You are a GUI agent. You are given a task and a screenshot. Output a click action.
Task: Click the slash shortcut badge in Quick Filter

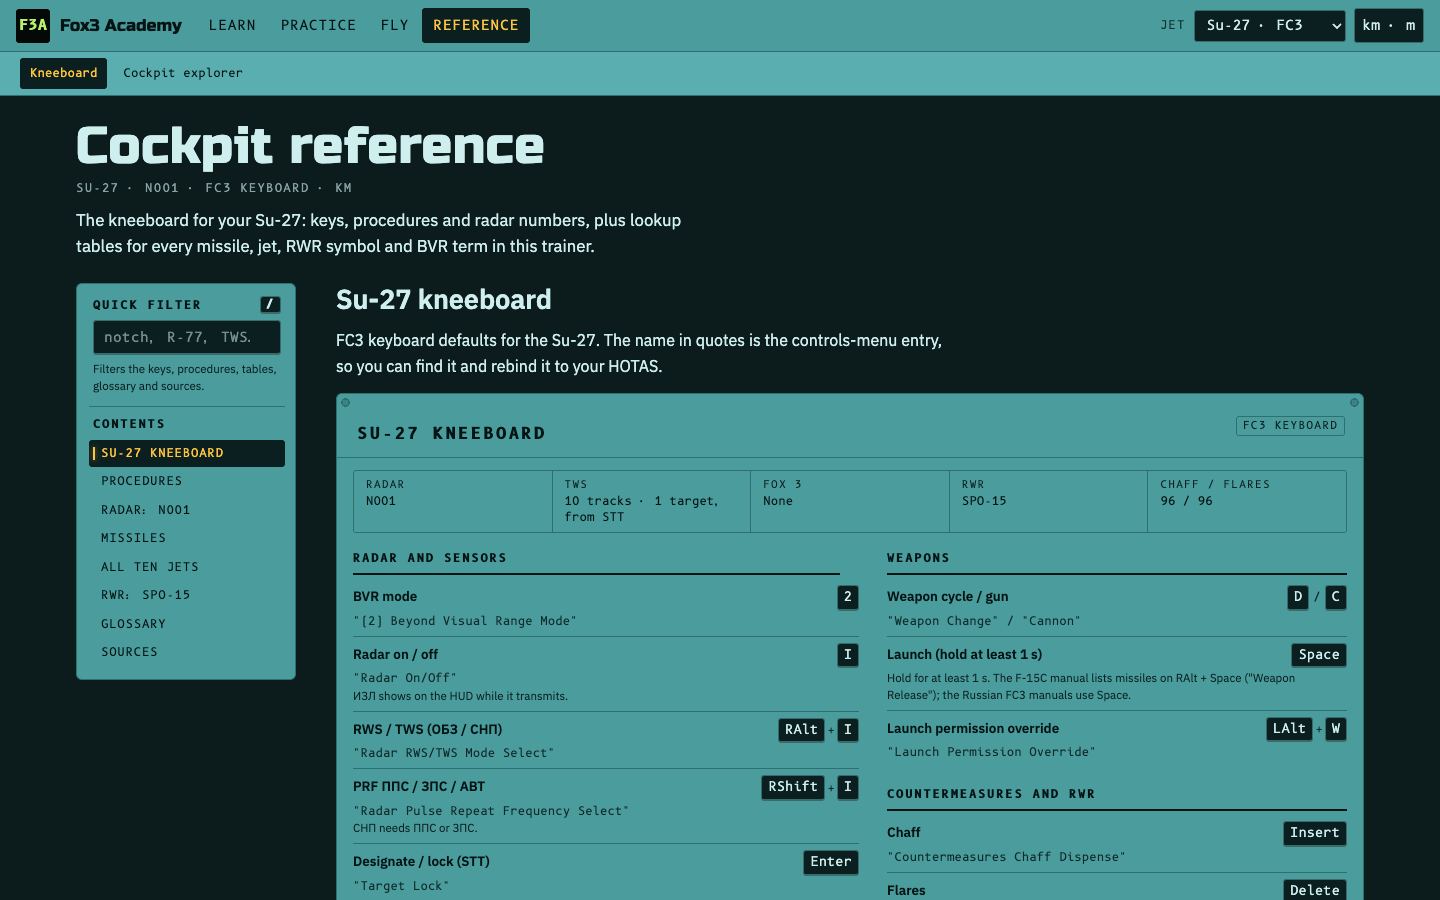click(x=270, y=304)
